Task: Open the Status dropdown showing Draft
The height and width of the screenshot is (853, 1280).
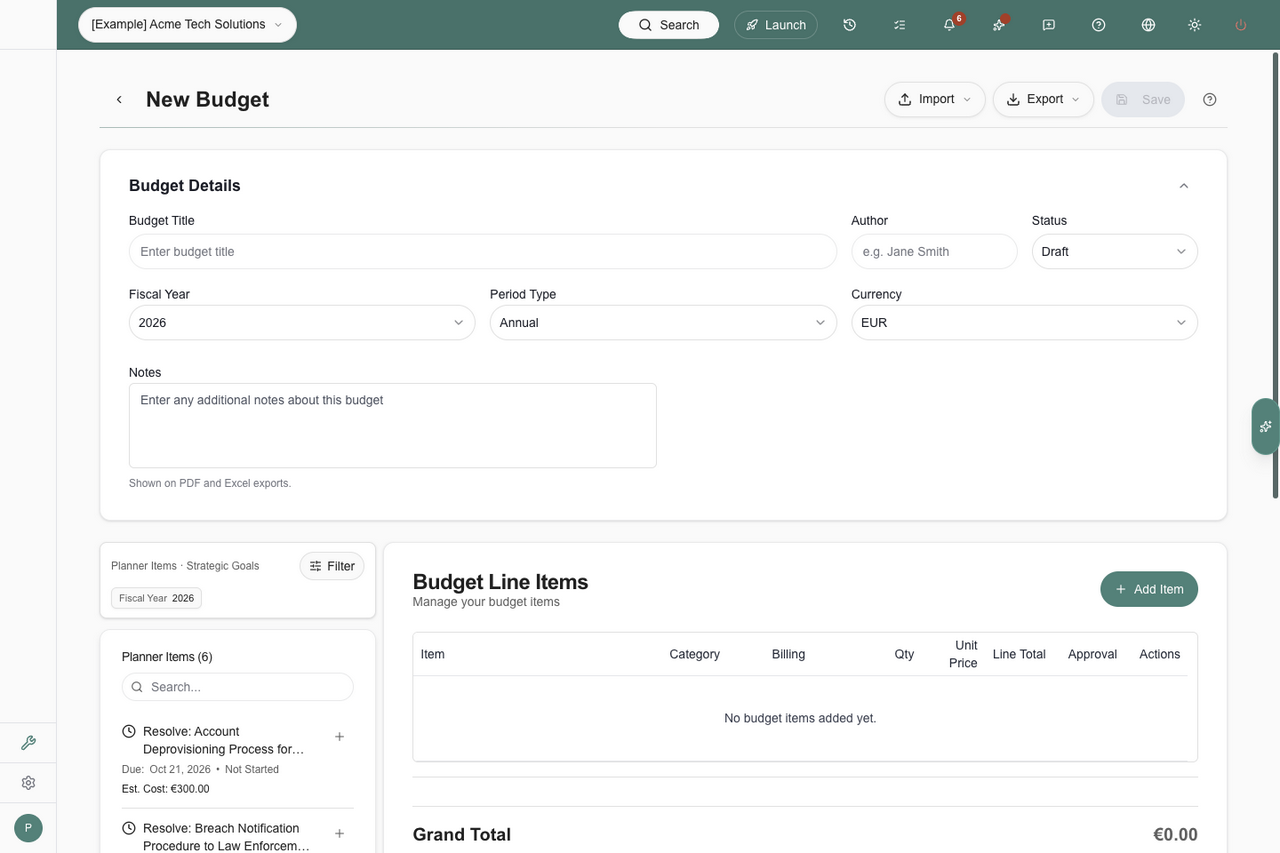Action: point(1114,252)
